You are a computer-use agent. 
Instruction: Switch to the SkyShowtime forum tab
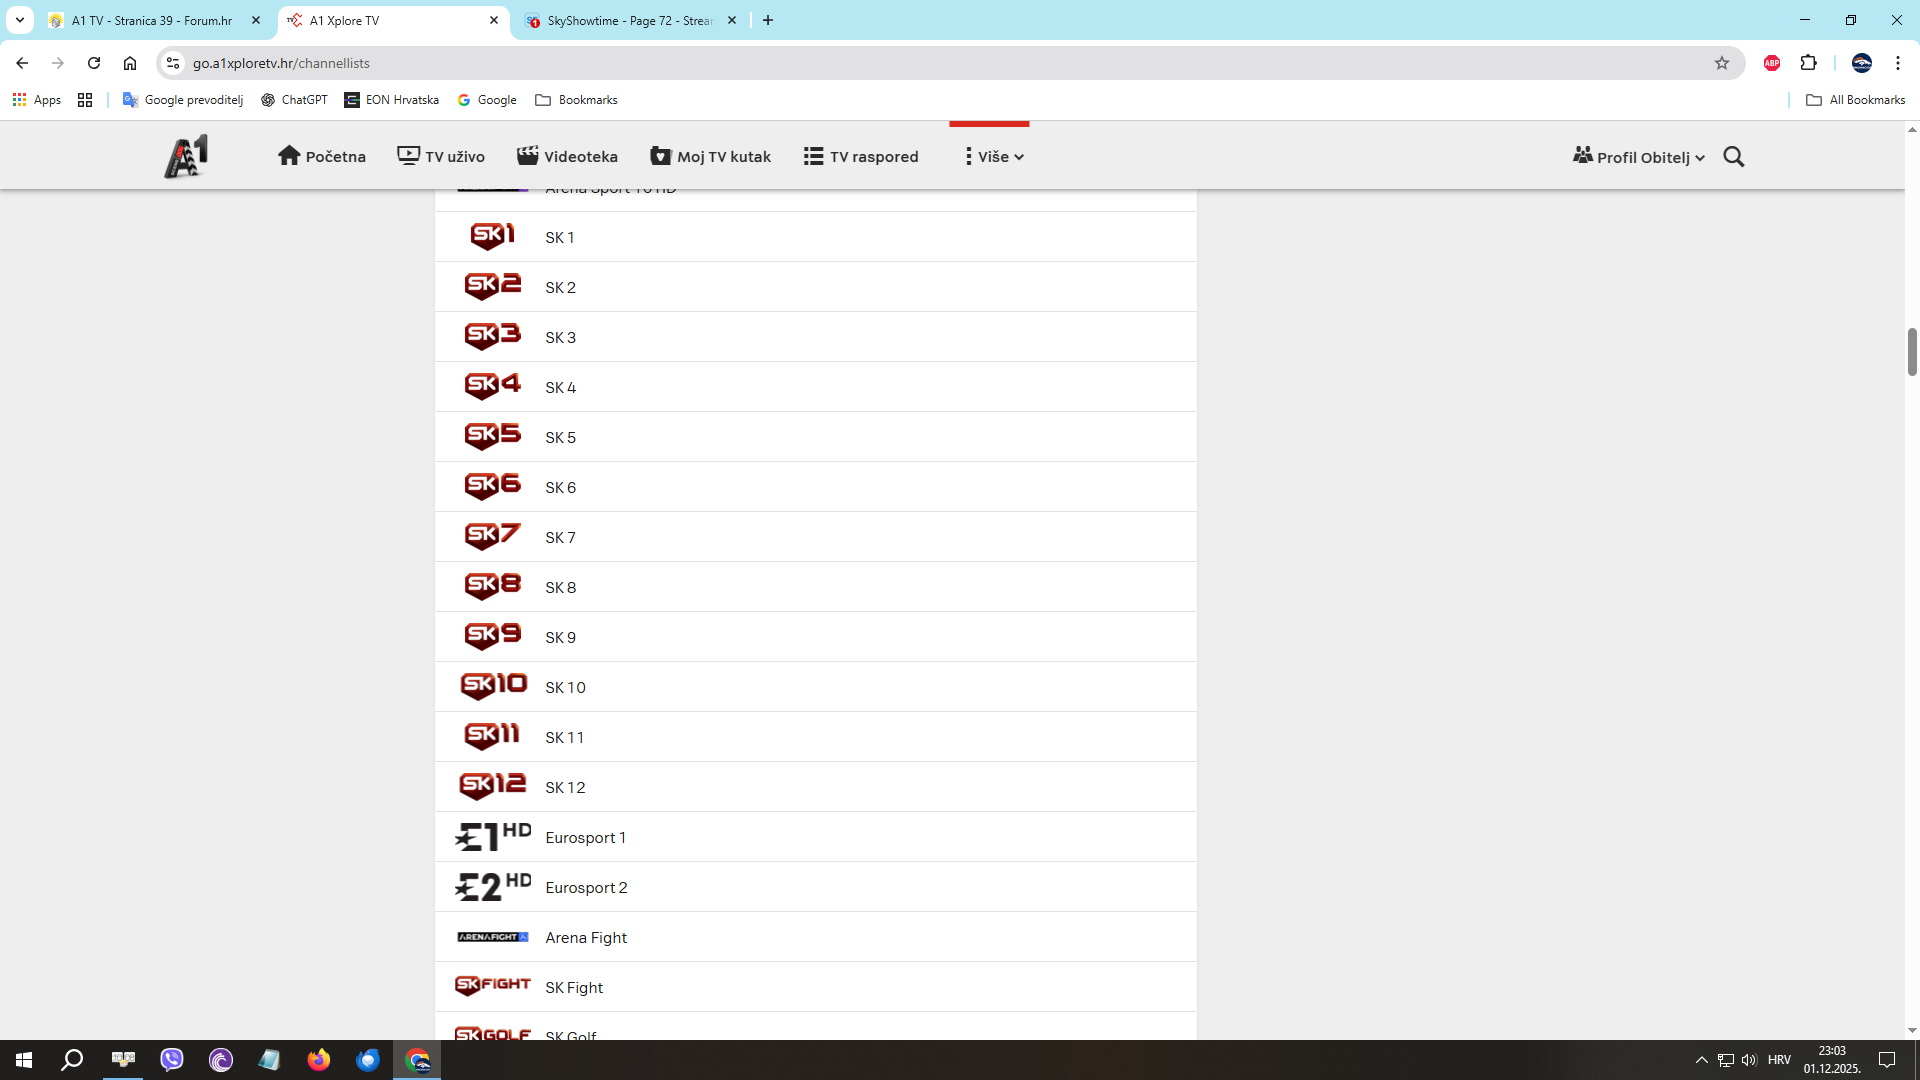click(x=629, y=20)
